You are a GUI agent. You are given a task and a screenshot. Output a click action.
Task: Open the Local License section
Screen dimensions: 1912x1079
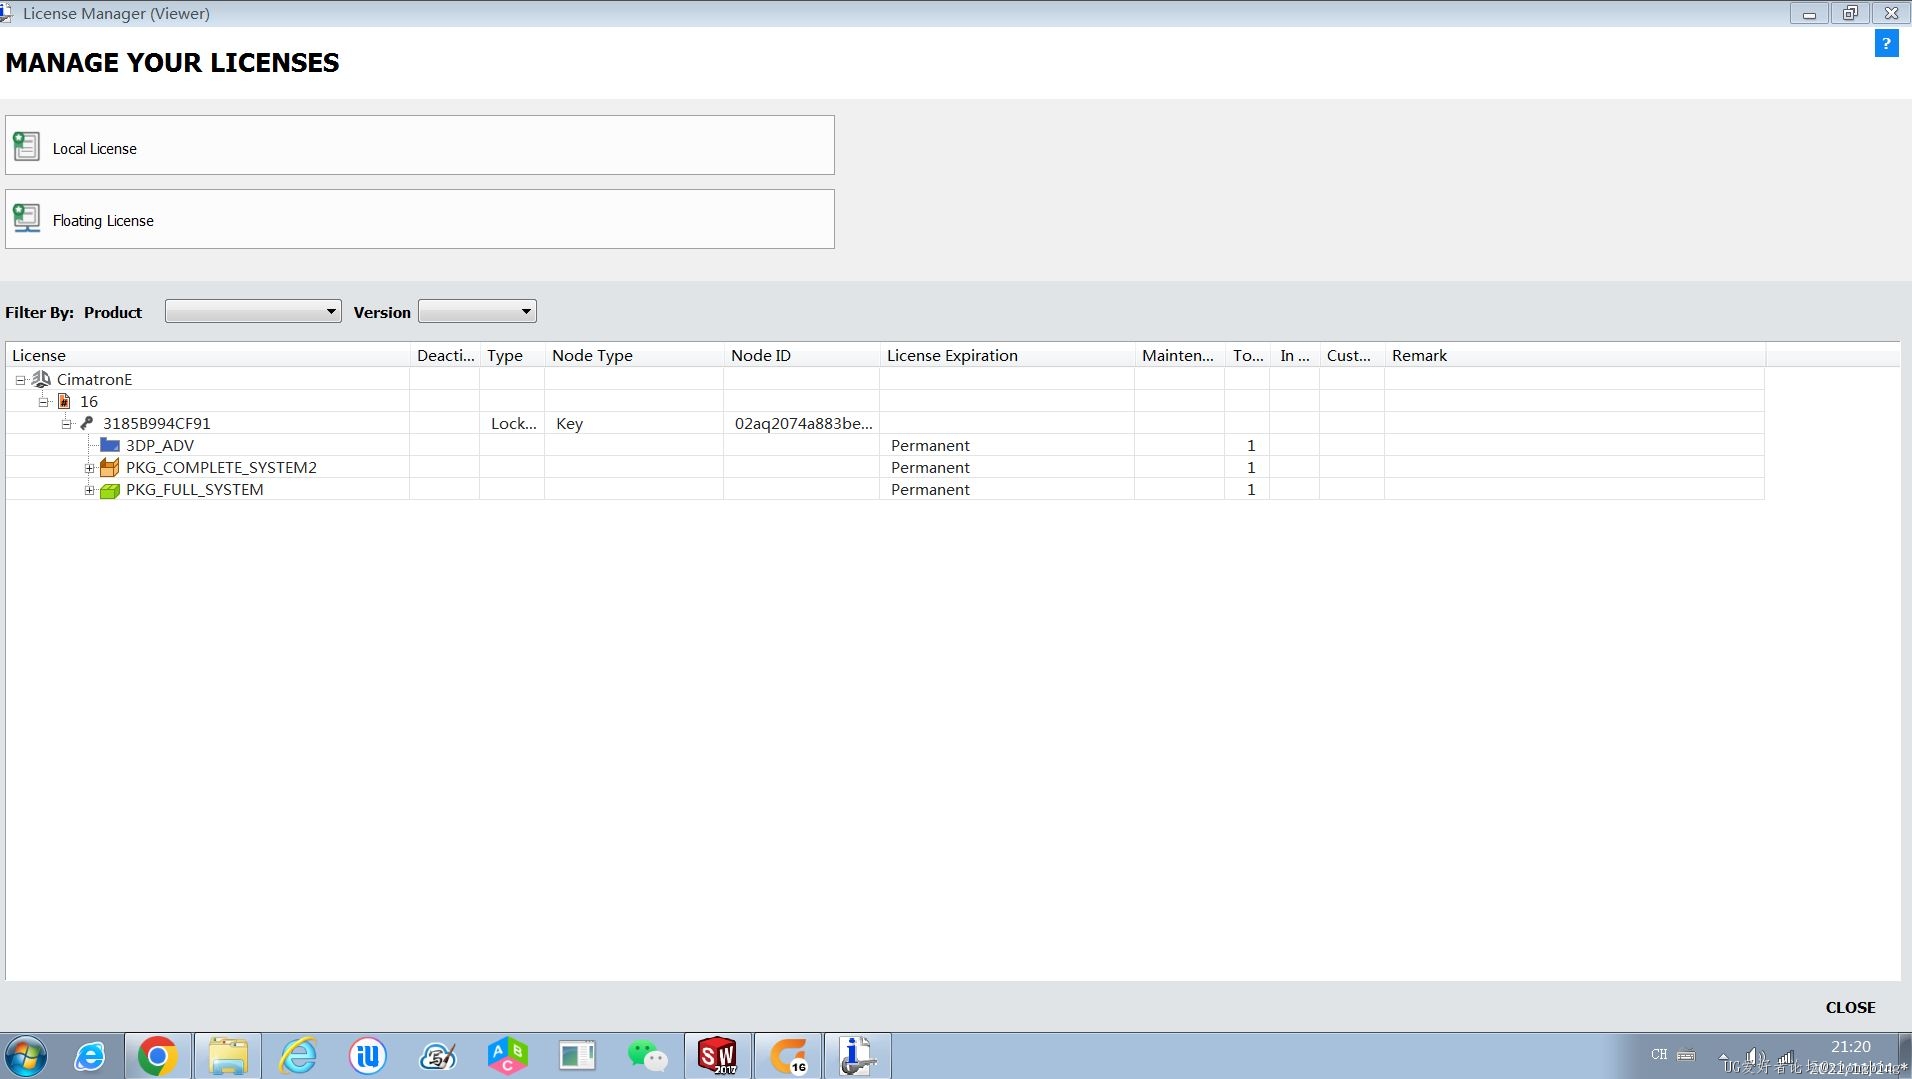419,146
